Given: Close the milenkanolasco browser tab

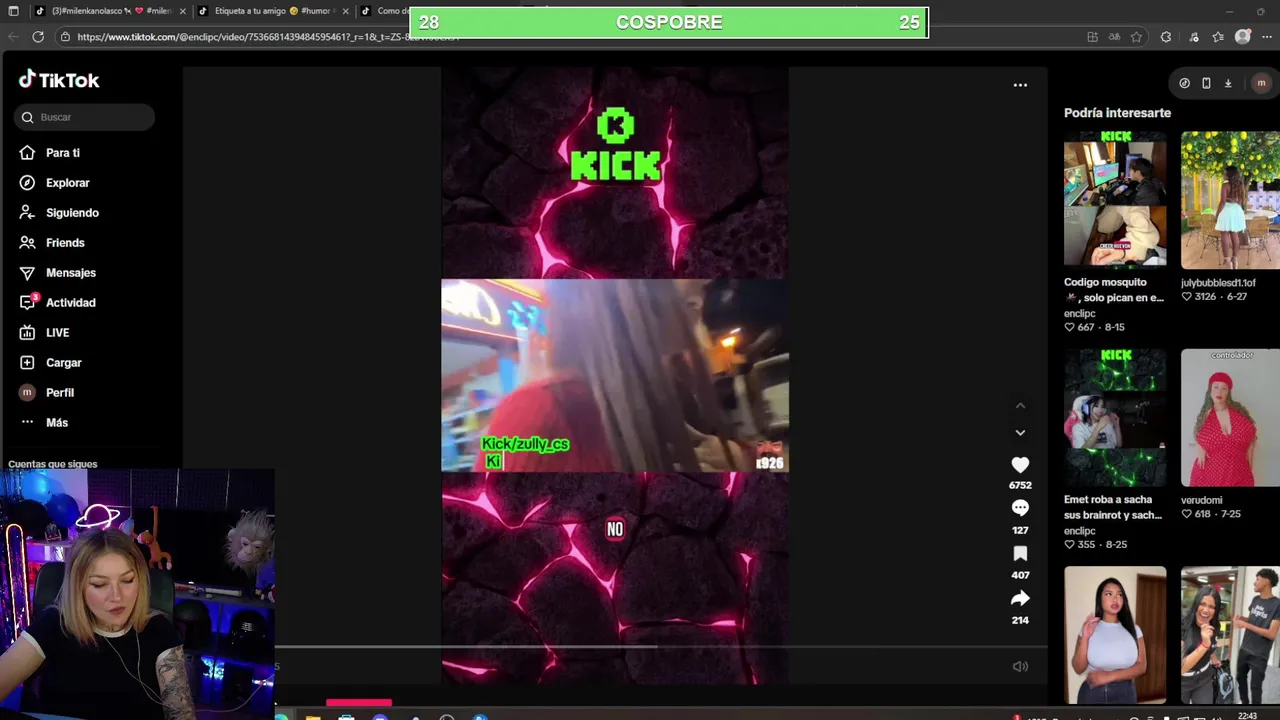Looking at the screenshot, I should tap(182, 11).
